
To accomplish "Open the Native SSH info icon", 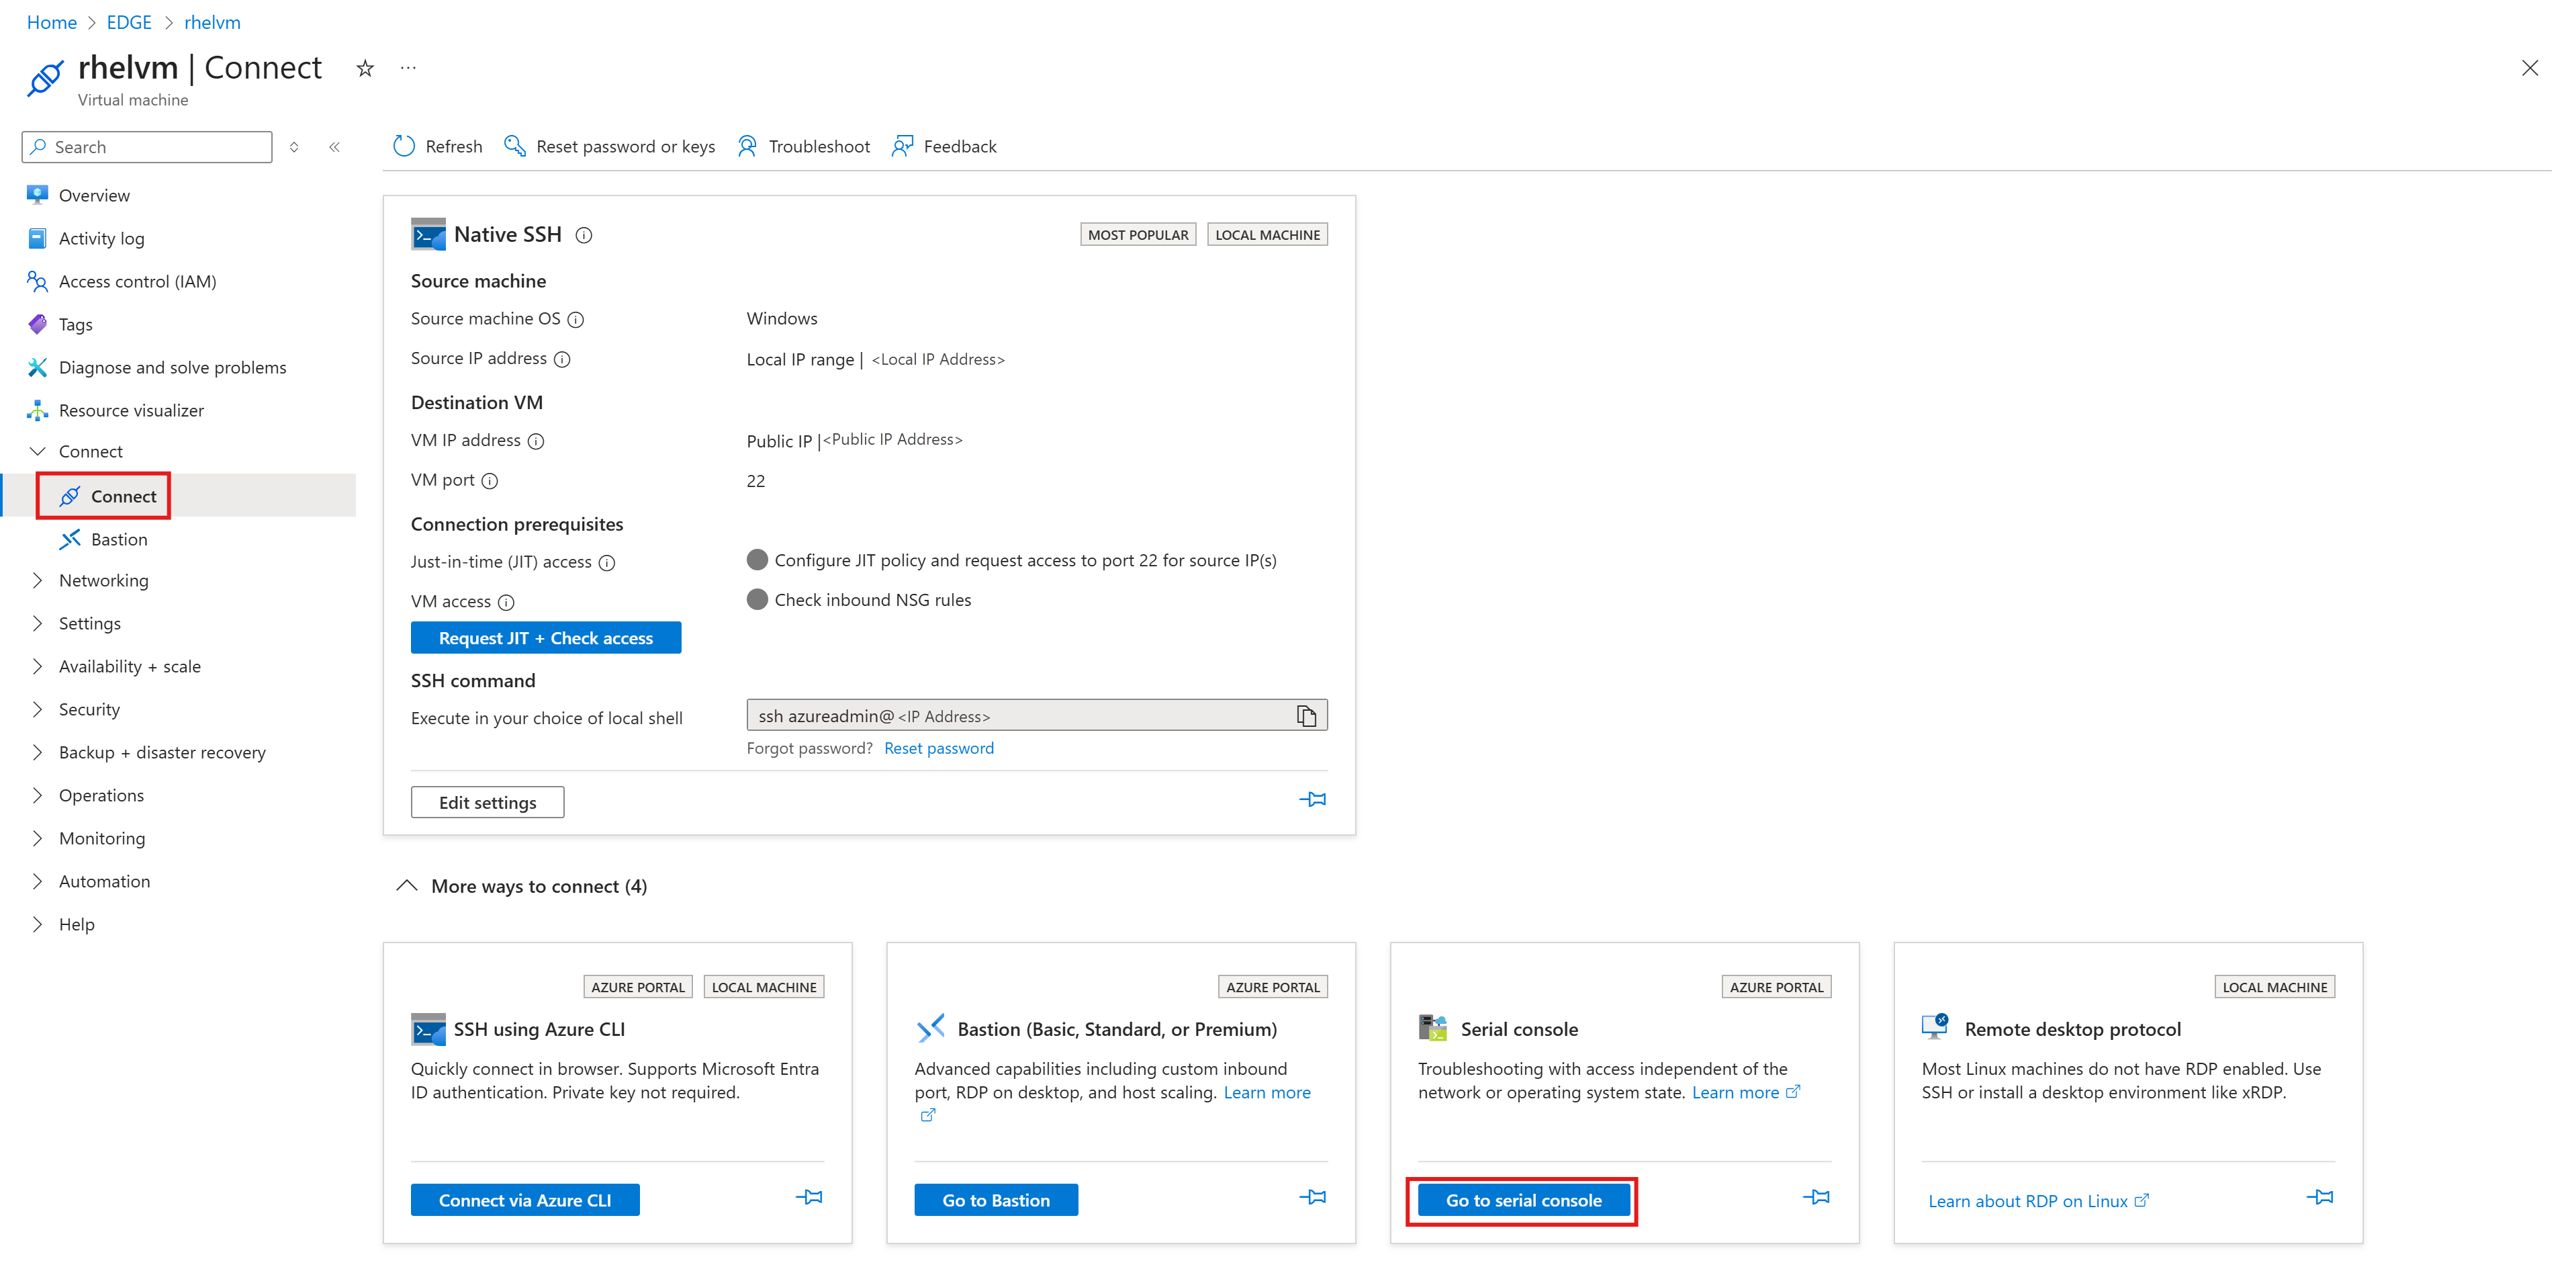I will 584,236.
